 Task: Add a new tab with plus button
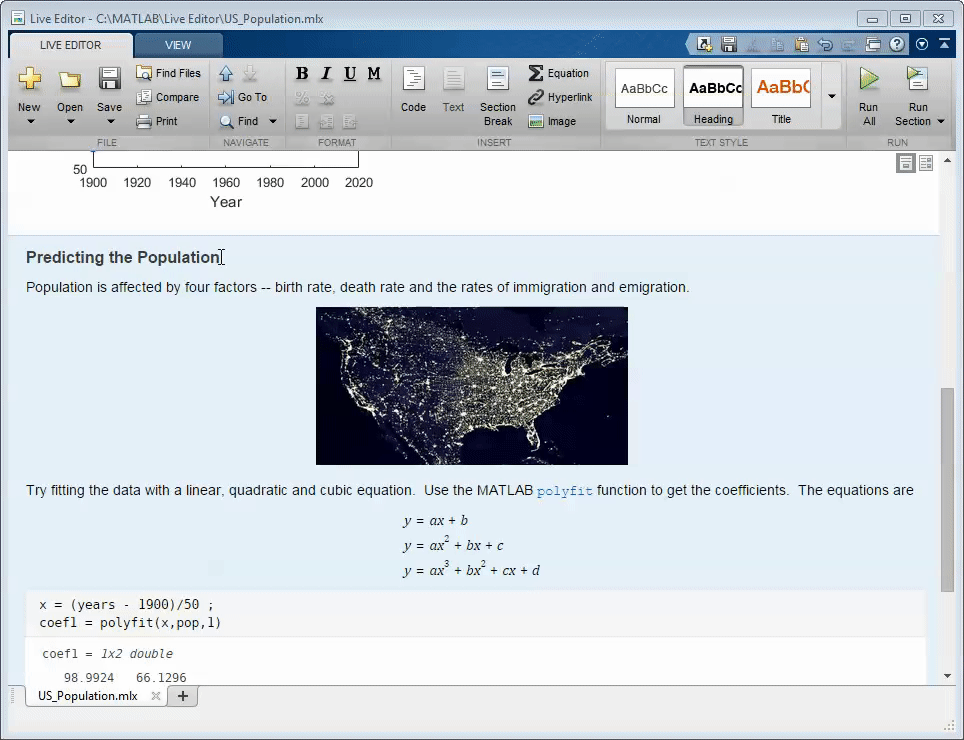click(x=183, y=696)
